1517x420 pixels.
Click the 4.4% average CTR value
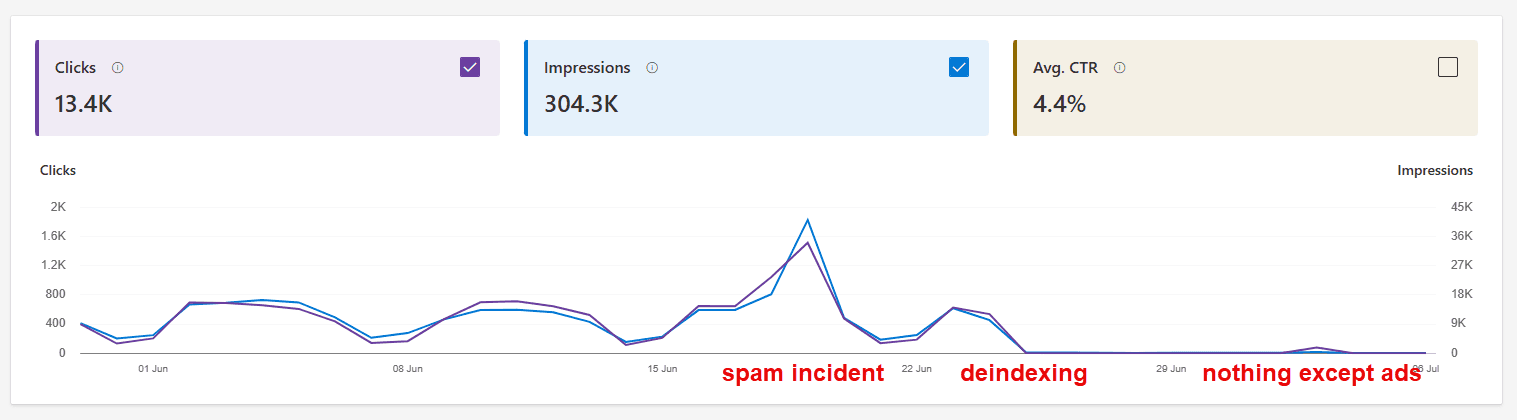click(1059, 103)
